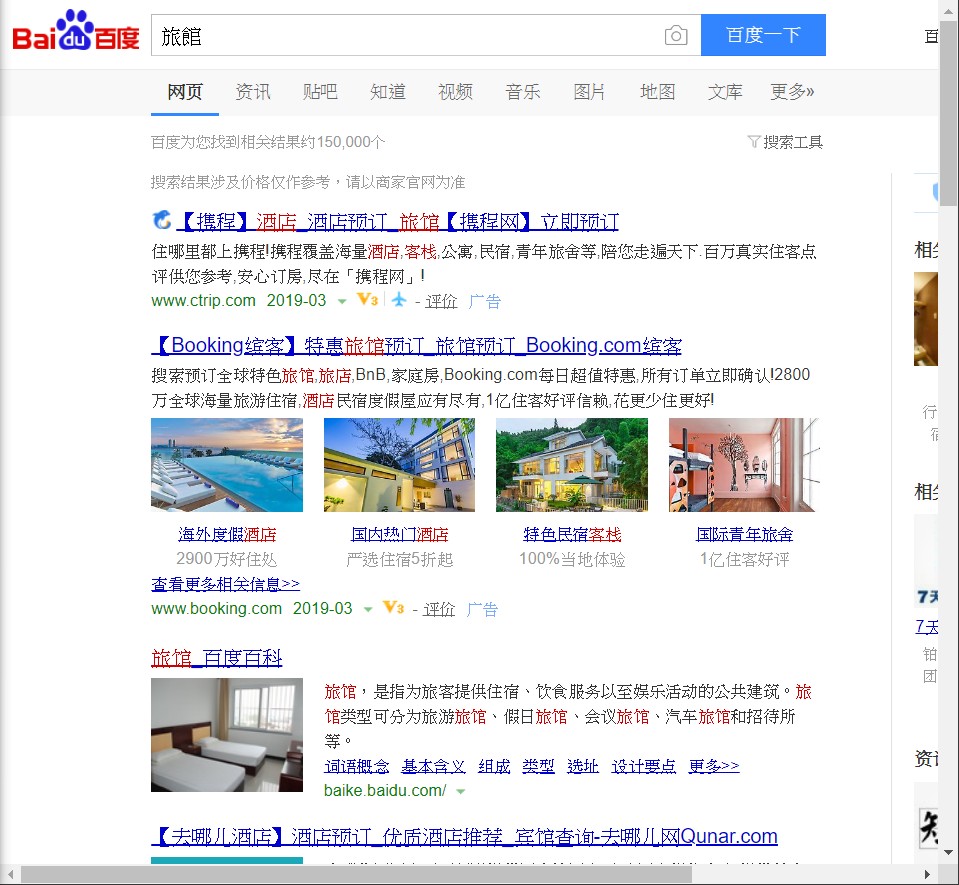Click the scroll left arrow
This screenshot has width=959, height=885.
click(10, 875)
